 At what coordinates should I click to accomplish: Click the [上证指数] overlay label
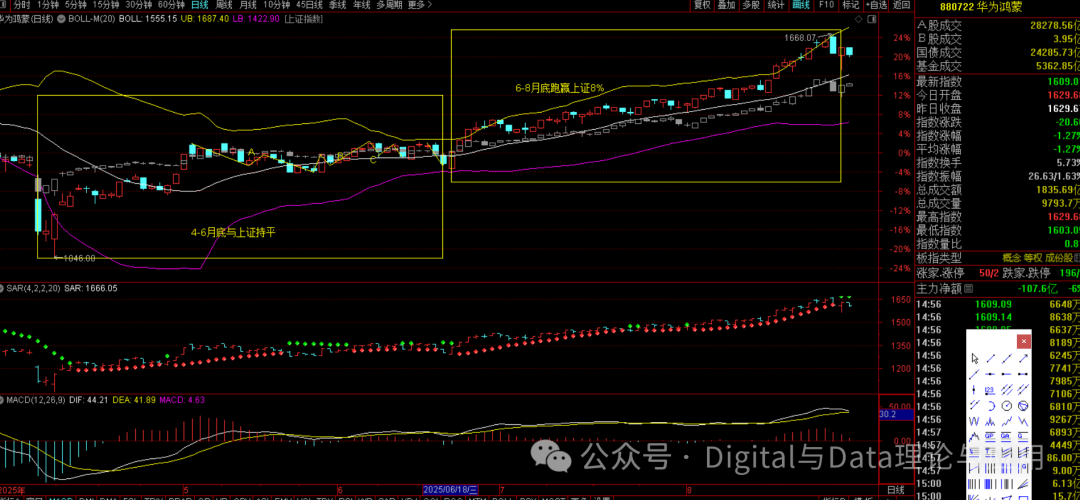click(302, 19)
